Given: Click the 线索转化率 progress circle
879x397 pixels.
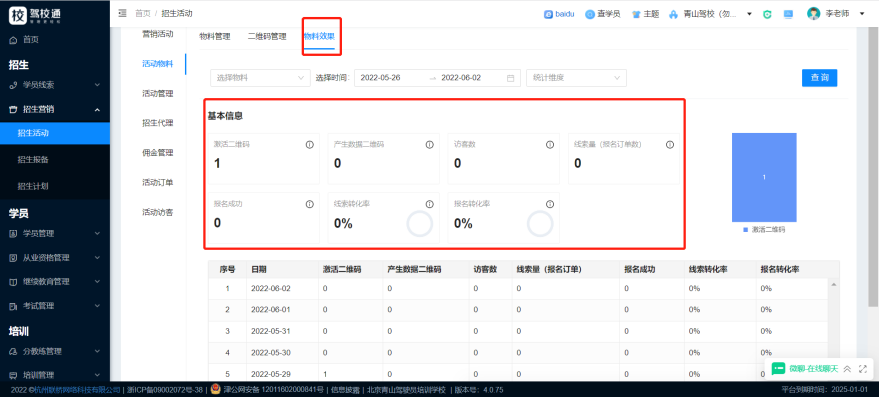Looking at the screenshot, I should point(420,224).
